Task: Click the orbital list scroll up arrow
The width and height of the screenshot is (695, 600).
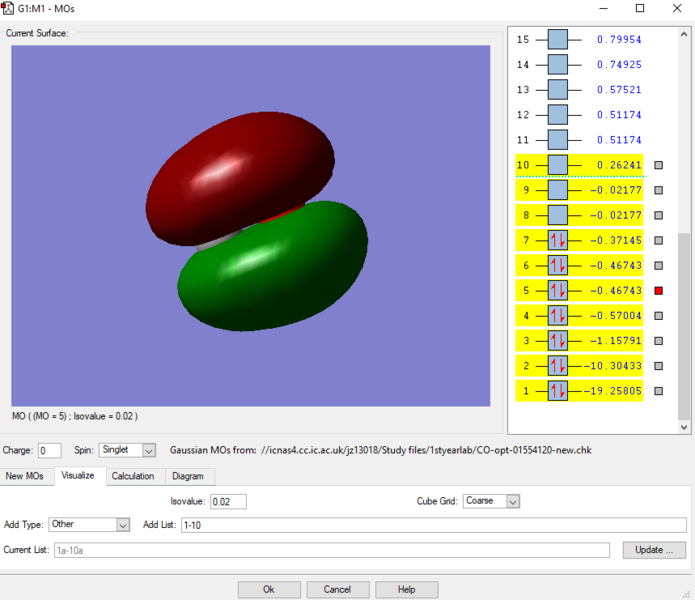Action: (x=684, y=34)
